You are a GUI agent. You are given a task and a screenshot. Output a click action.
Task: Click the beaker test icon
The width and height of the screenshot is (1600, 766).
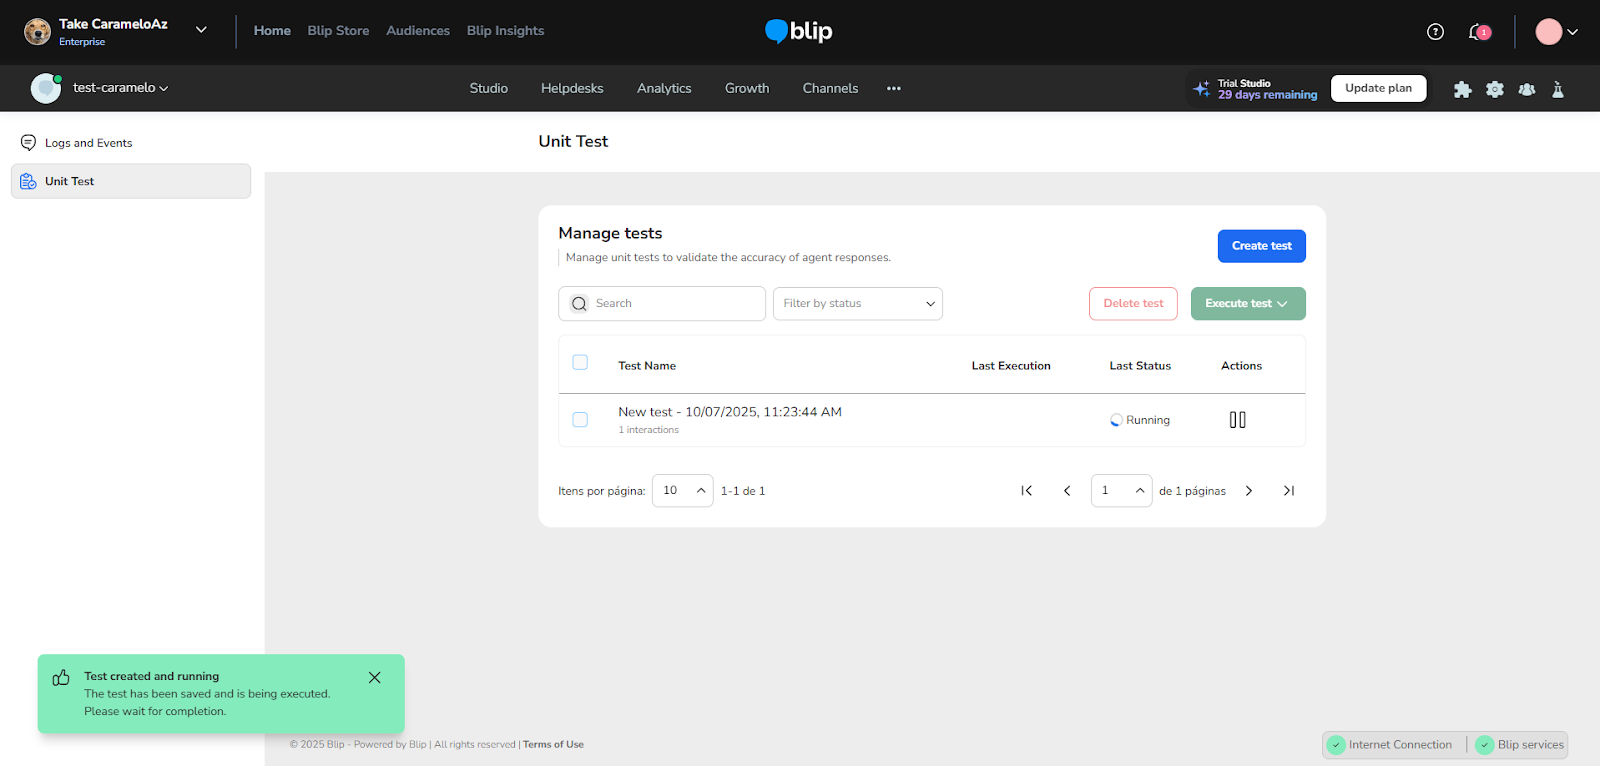pos(1557,89)
